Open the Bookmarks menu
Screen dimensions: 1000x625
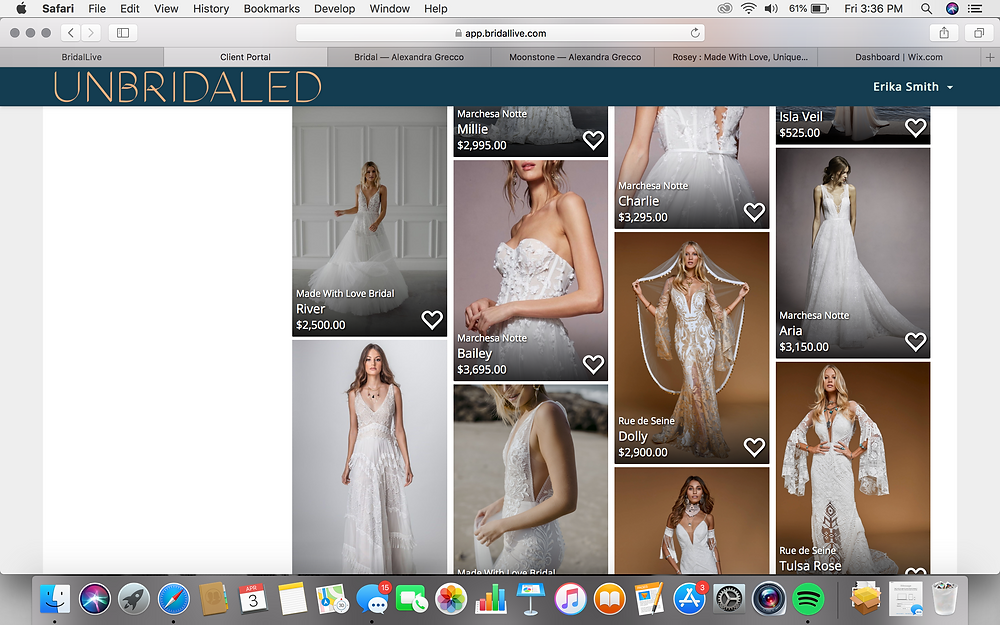click(x=272, y=8)
